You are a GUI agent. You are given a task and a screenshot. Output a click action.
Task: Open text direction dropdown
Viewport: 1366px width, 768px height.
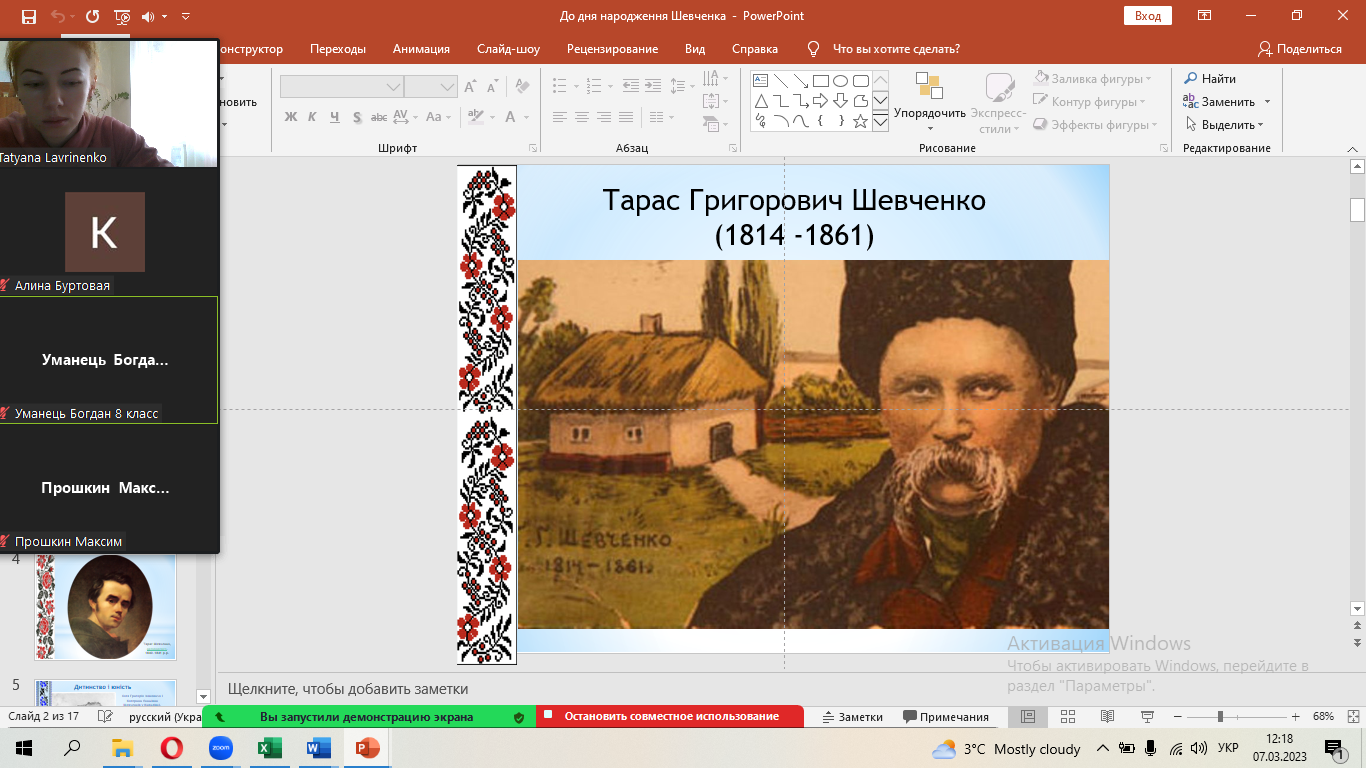[715, 78]
